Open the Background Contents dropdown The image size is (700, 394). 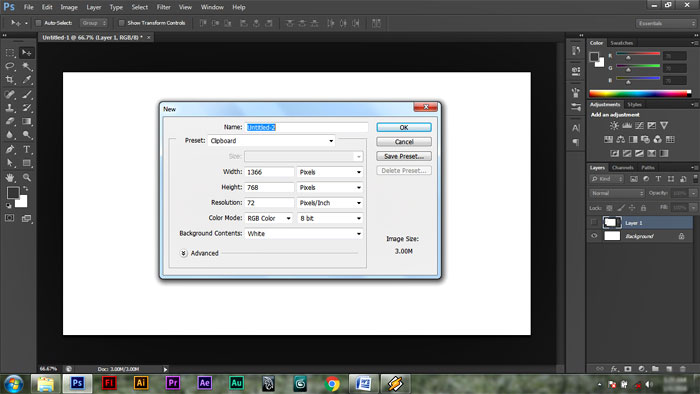click(x=304, y=234)
